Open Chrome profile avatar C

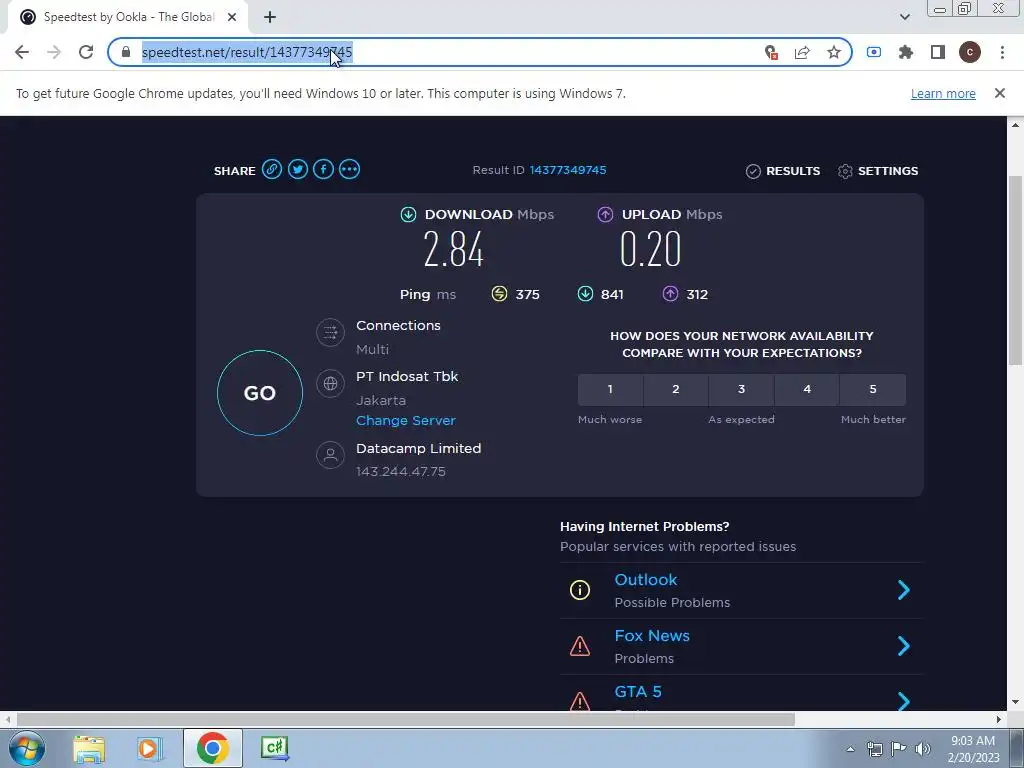pos(970,52)
